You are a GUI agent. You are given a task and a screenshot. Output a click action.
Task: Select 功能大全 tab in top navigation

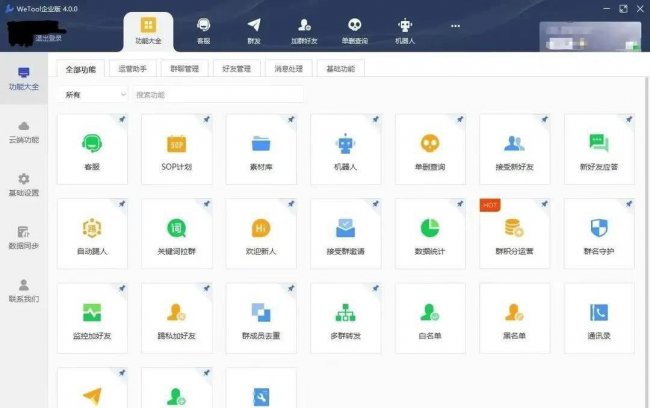click(x=148, y=32)
